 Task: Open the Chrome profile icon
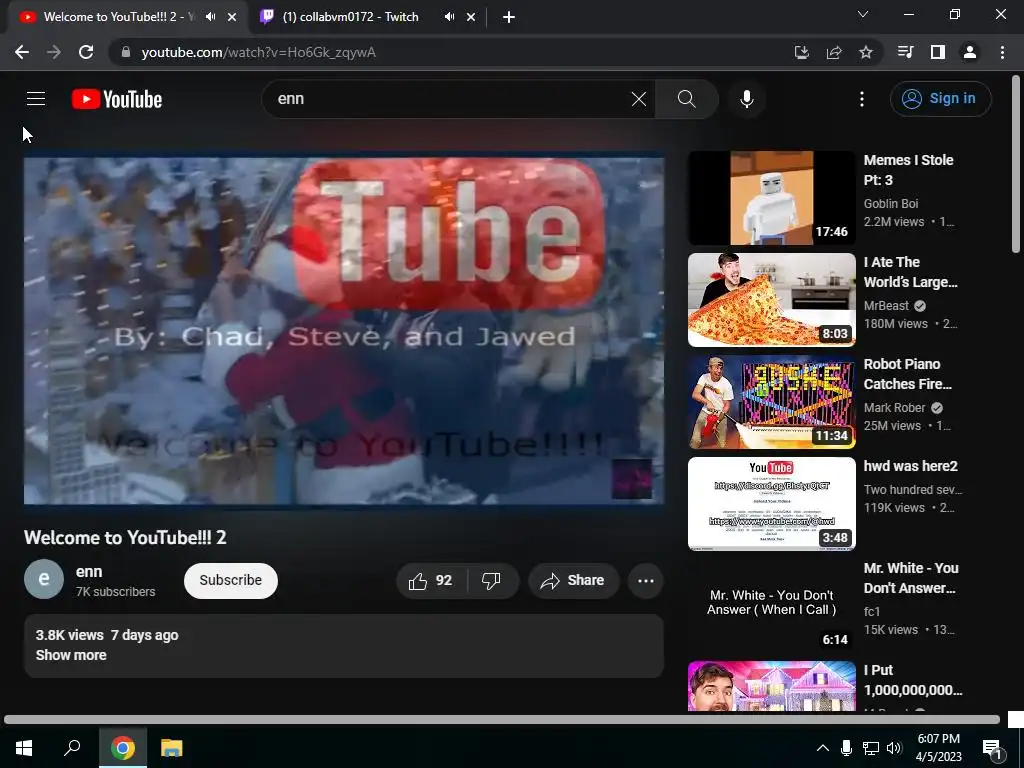point(970,52)
